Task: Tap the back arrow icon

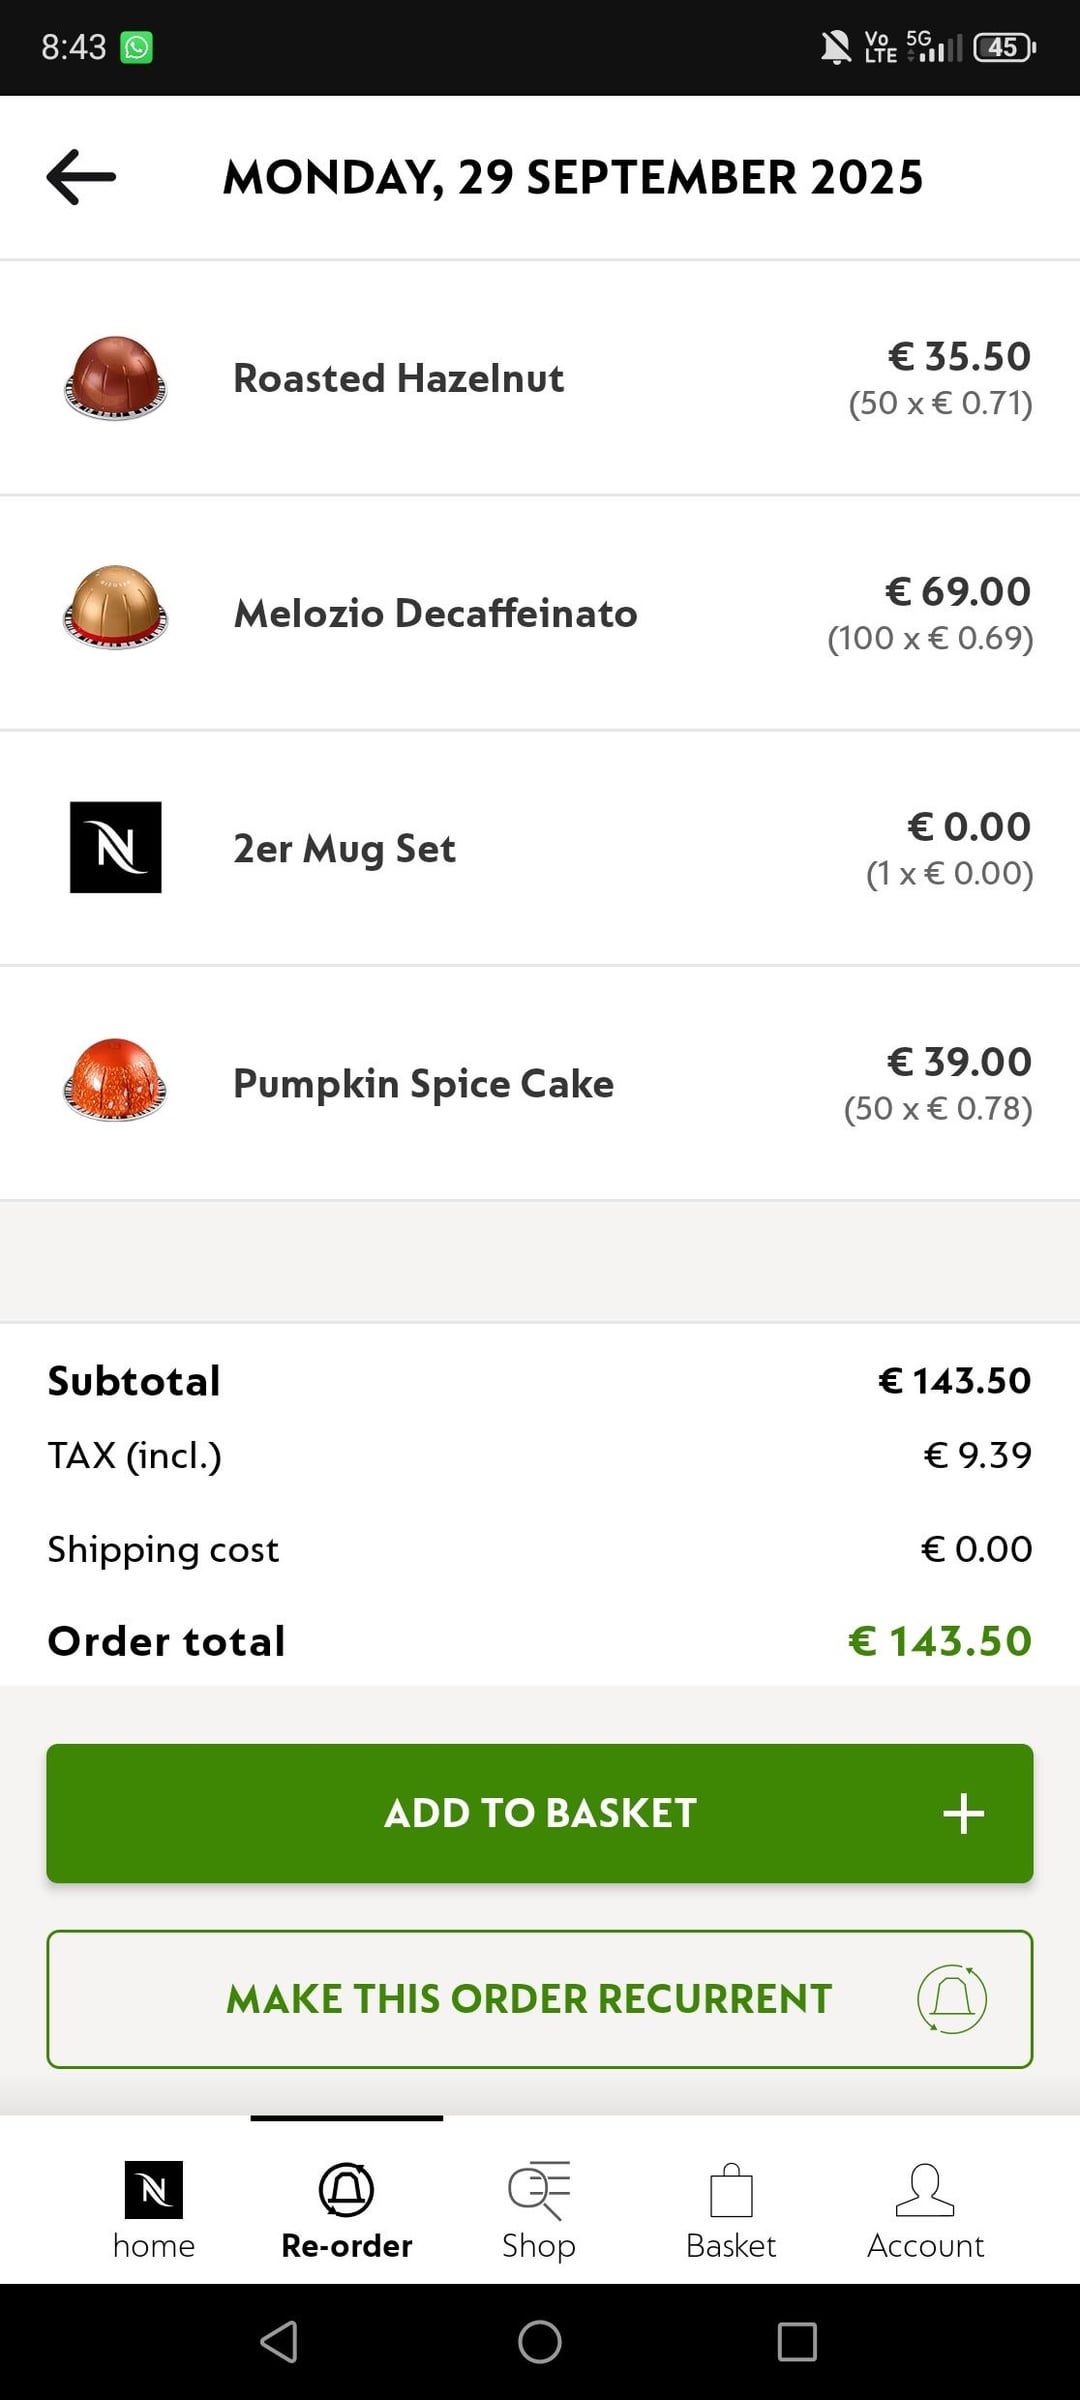Action: coord(81,177)
